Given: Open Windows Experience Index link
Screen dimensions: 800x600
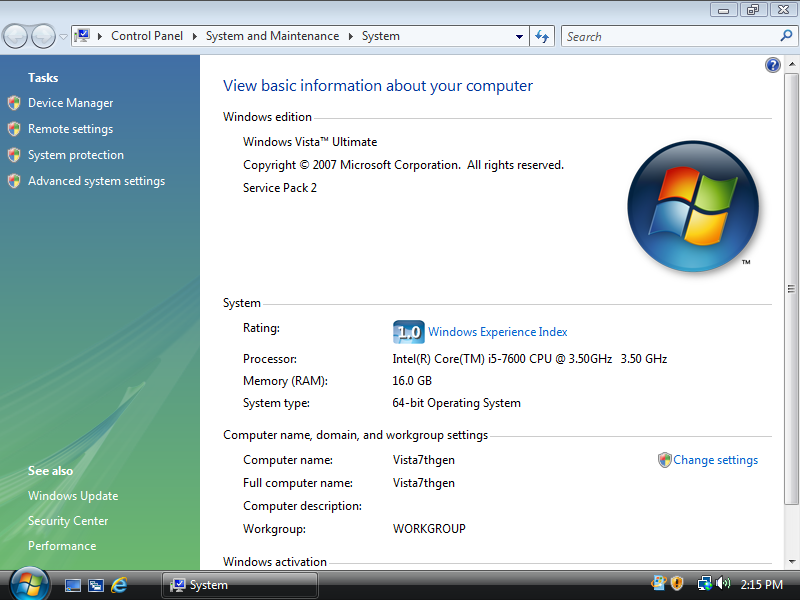Looking at the screenshot, I should (x=497, y=332).
